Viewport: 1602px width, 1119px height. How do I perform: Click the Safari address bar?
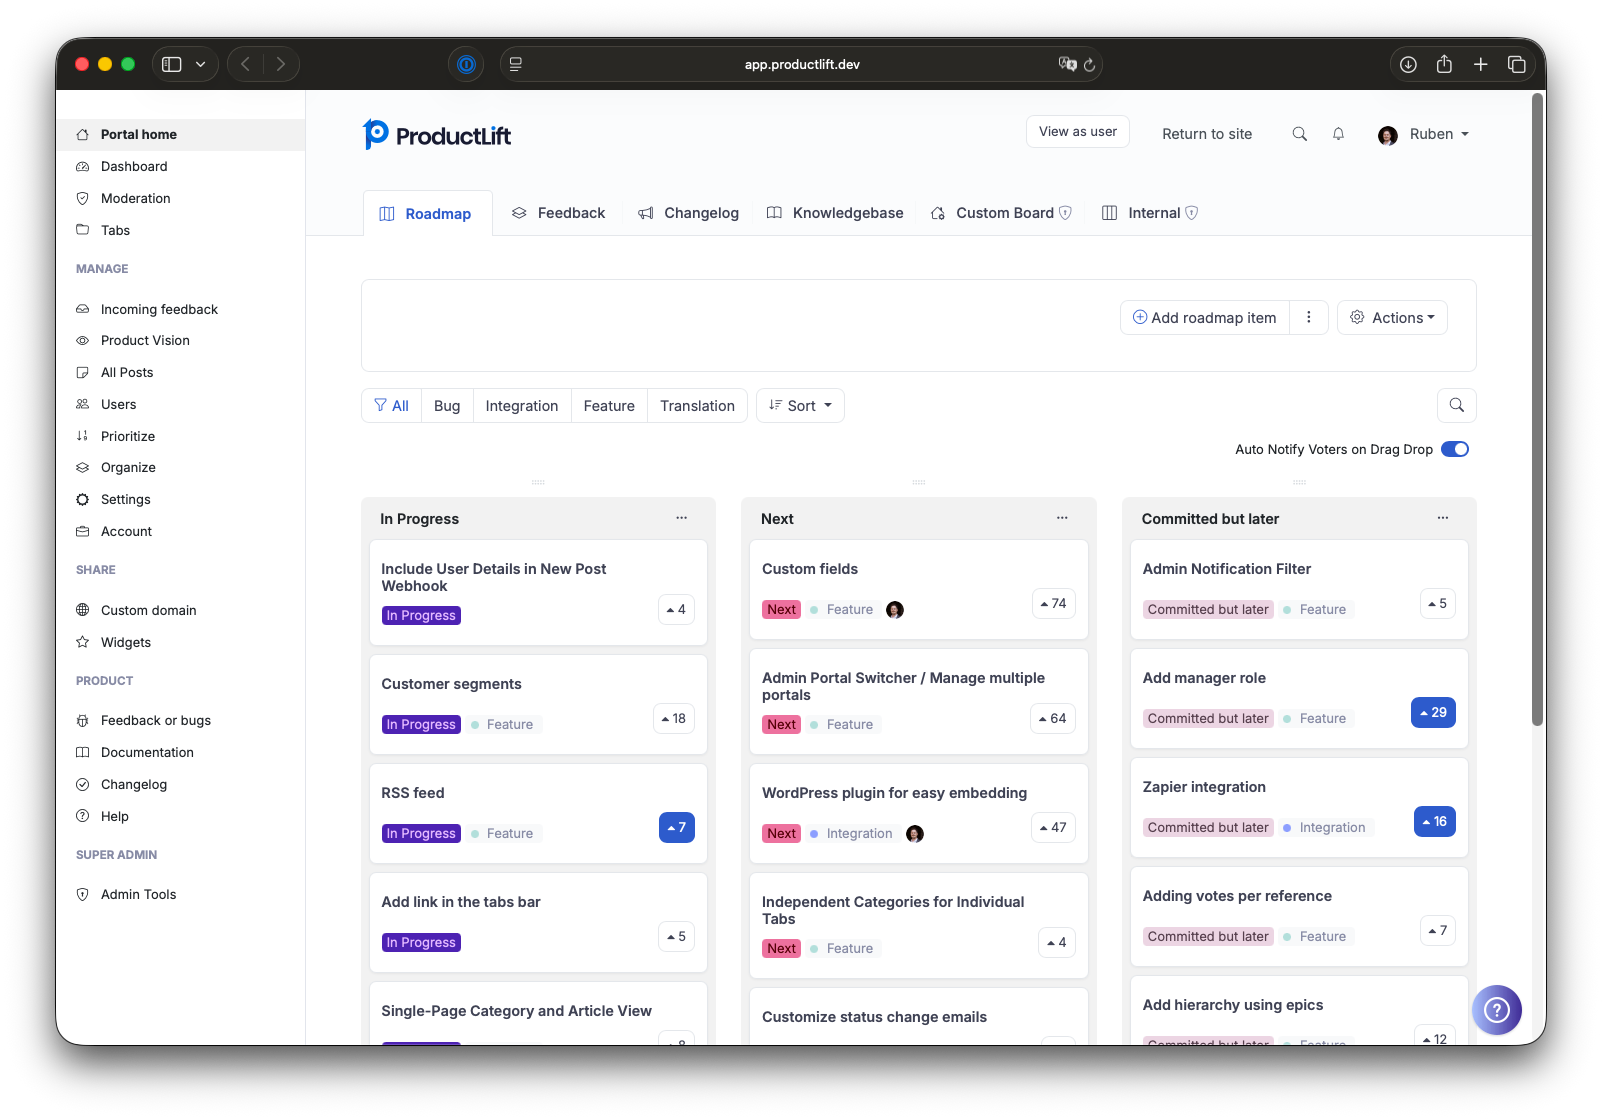801,64
